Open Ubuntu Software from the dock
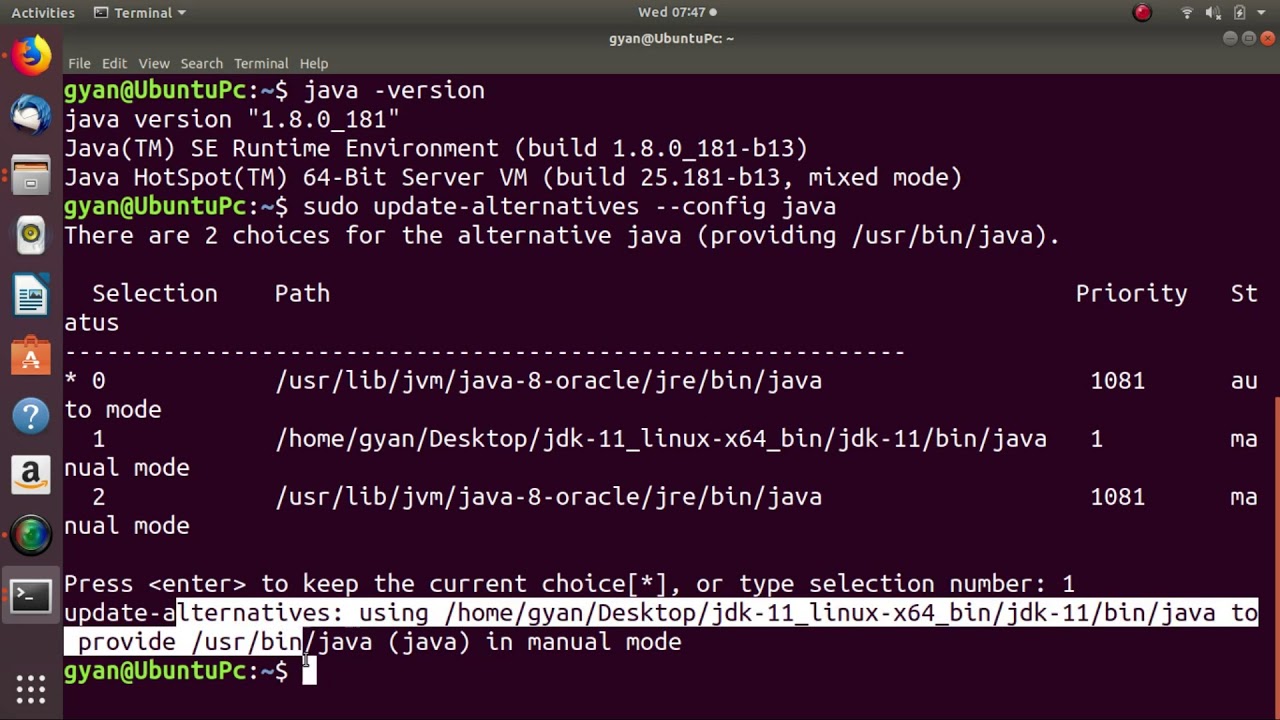 pos(31,356)
